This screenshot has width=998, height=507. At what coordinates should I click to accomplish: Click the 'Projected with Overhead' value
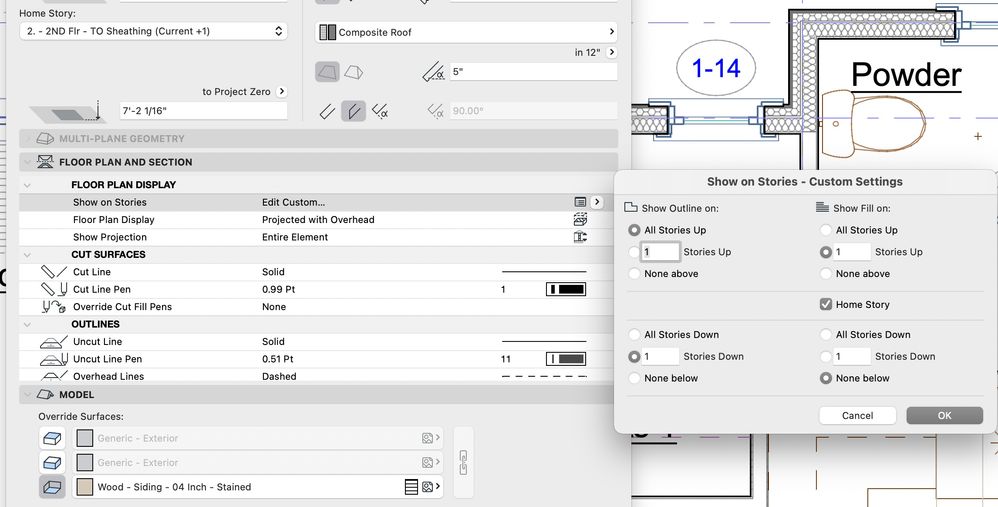(318, 219)
